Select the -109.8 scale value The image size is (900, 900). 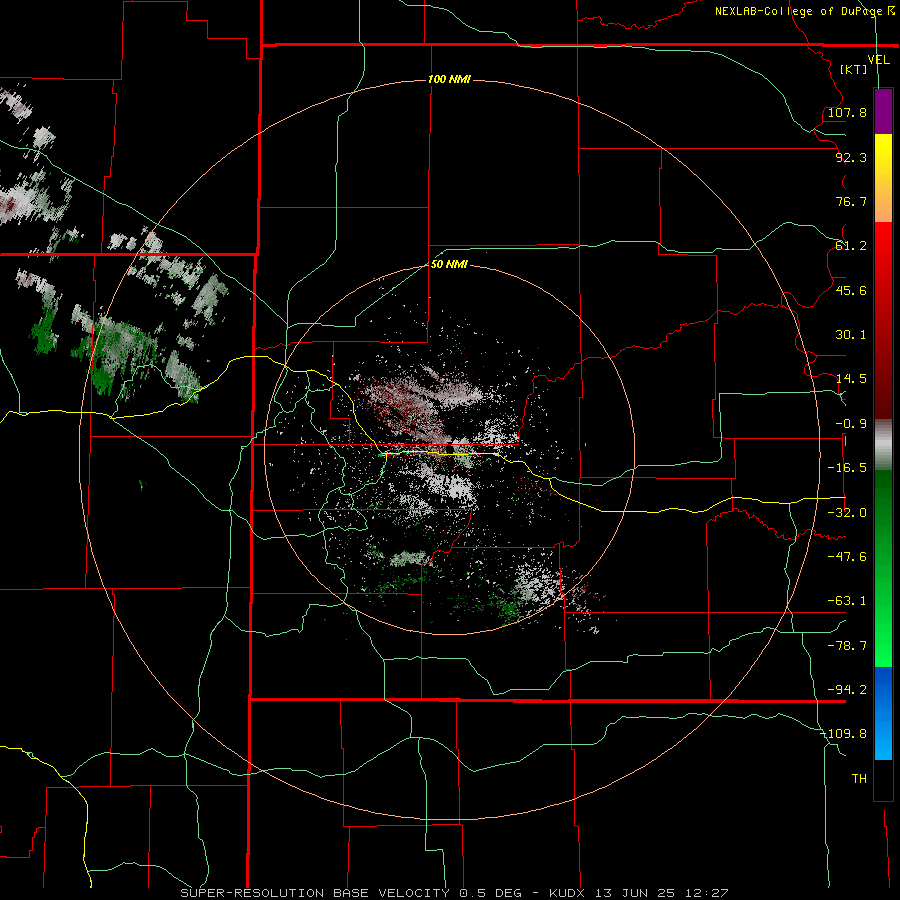pos(843,734)
